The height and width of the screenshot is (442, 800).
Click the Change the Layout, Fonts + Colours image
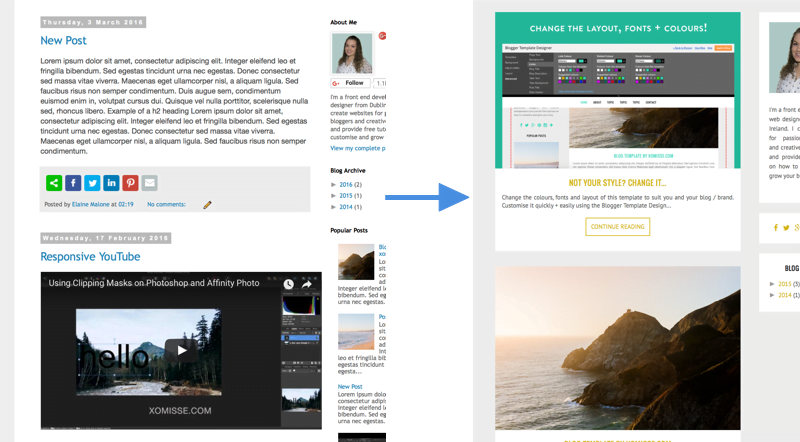click(x=617, y=90)
